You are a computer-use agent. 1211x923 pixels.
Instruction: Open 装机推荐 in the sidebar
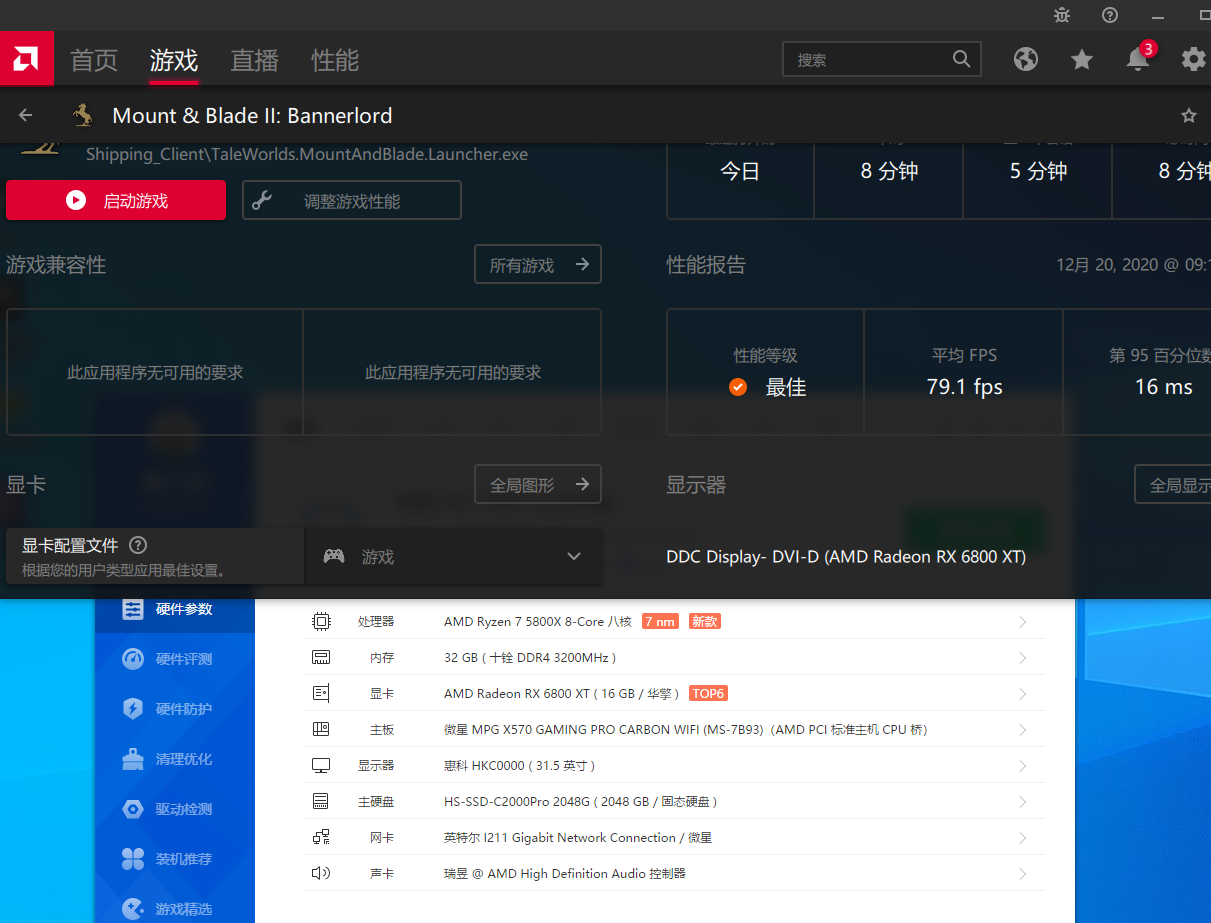coord(175,859)
